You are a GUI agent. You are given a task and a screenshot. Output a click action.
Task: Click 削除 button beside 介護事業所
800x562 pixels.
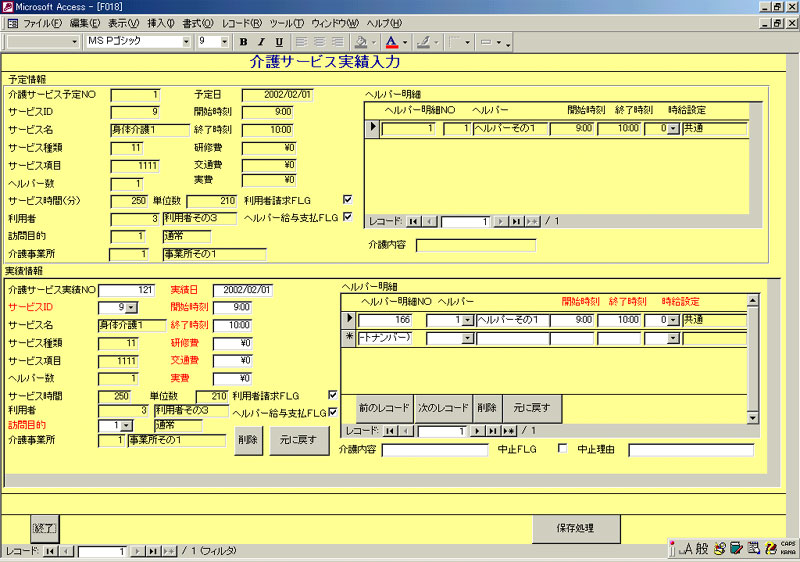click(x=248, y=440)
